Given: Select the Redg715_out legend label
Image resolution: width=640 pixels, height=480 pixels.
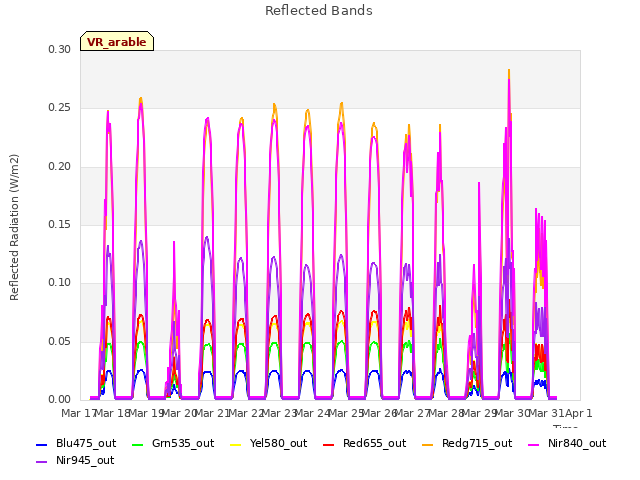Looking at the screenshot, I should [x=477, y=444].
